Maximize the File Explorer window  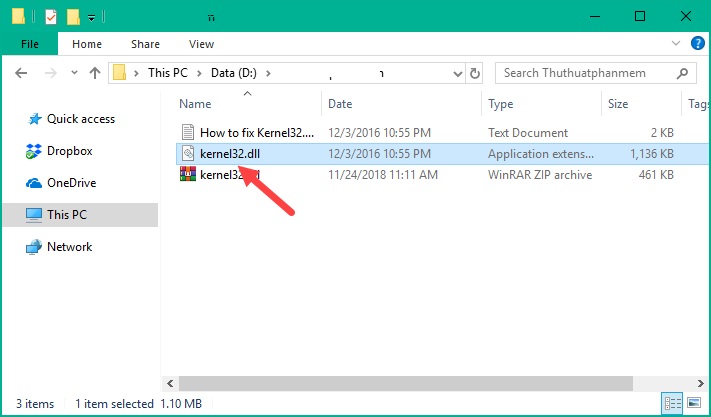pos(640,16)
